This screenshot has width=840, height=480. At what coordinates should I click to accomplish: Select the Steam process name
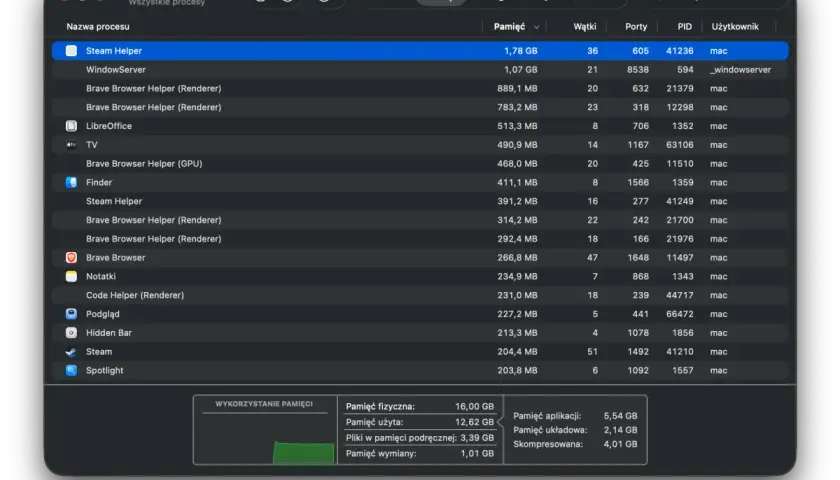[99, 351]
